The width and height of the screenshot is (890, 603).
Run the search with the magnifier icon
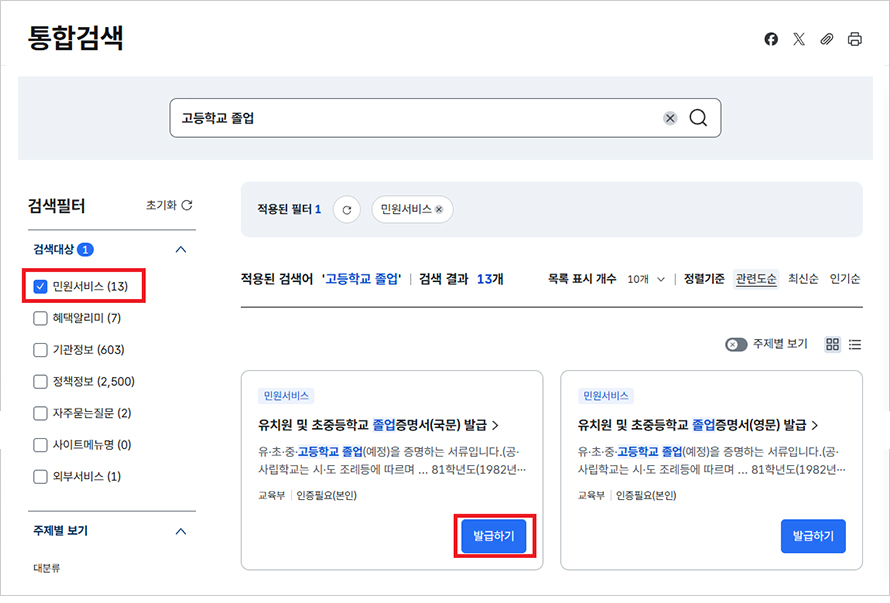click(x=698, y=118)
